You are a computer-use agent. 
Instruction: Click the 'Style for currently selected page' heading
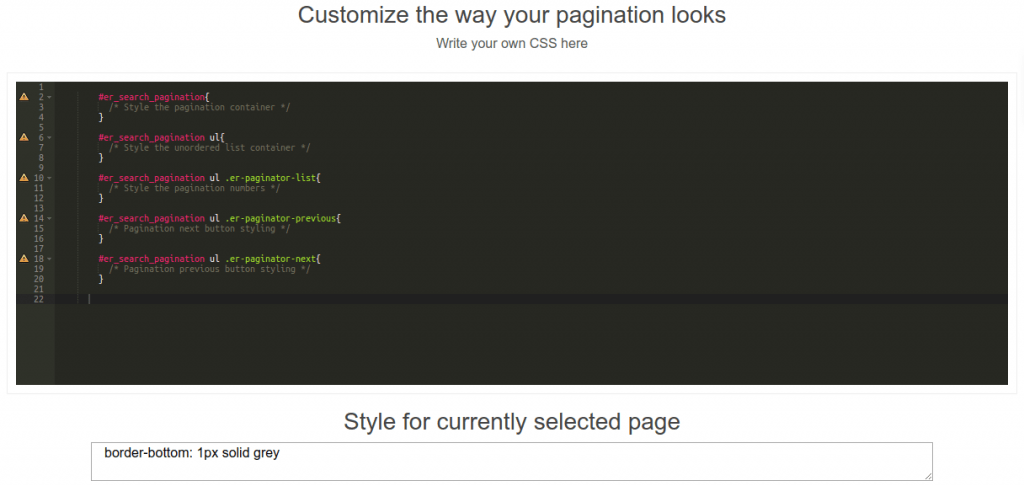pyautogui.click(x=512, y=422)
